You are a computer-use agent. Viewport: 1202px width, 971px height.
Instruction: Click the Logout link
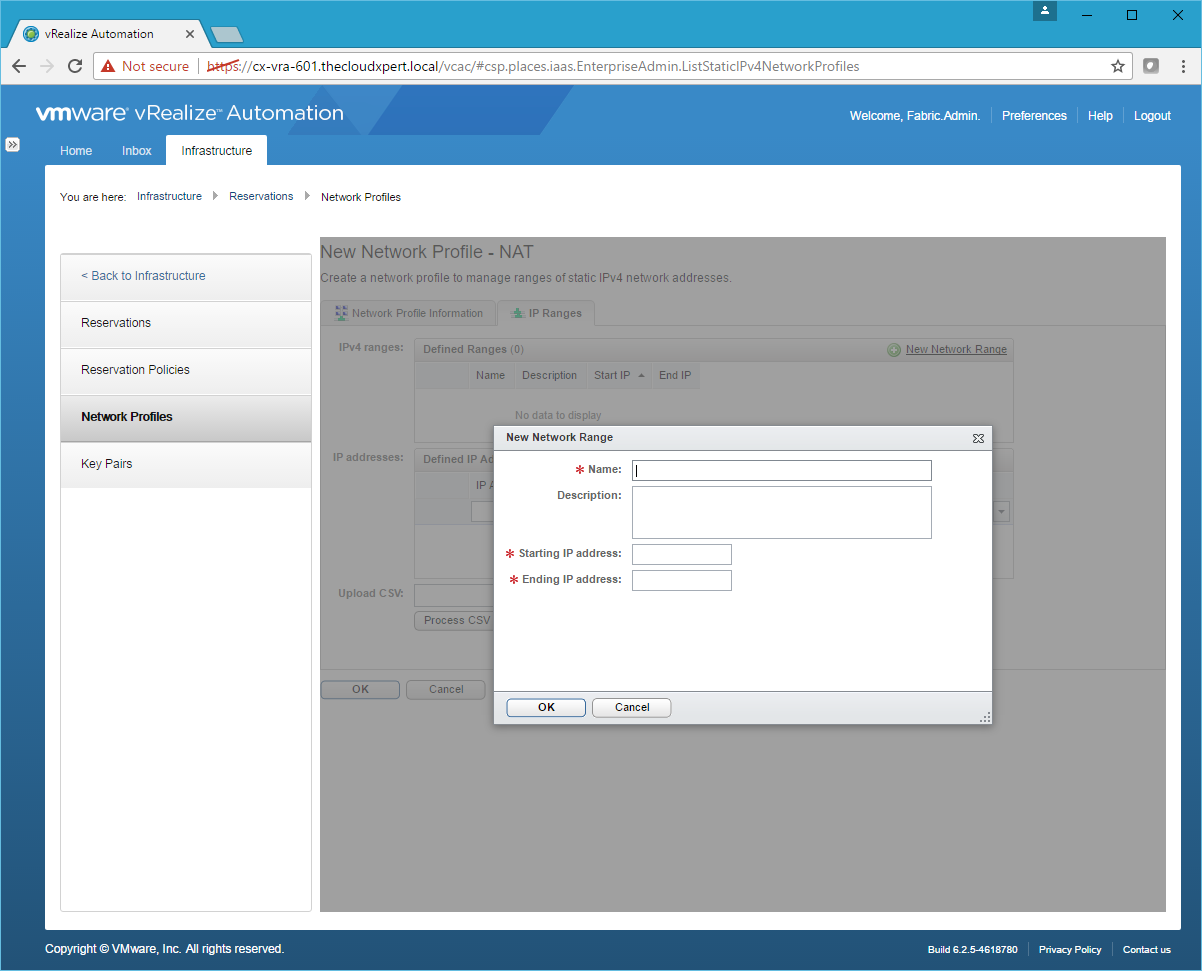click(1152, 116)
